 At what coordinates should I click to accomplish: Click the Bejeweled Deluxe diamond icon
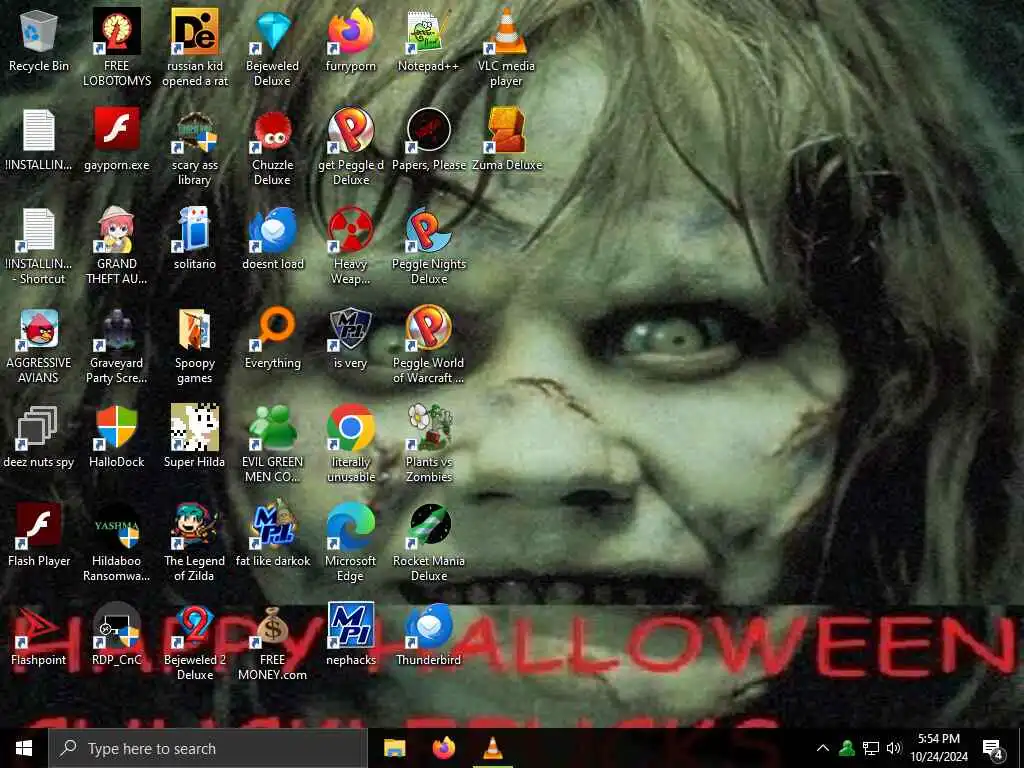tap(272, 31)
